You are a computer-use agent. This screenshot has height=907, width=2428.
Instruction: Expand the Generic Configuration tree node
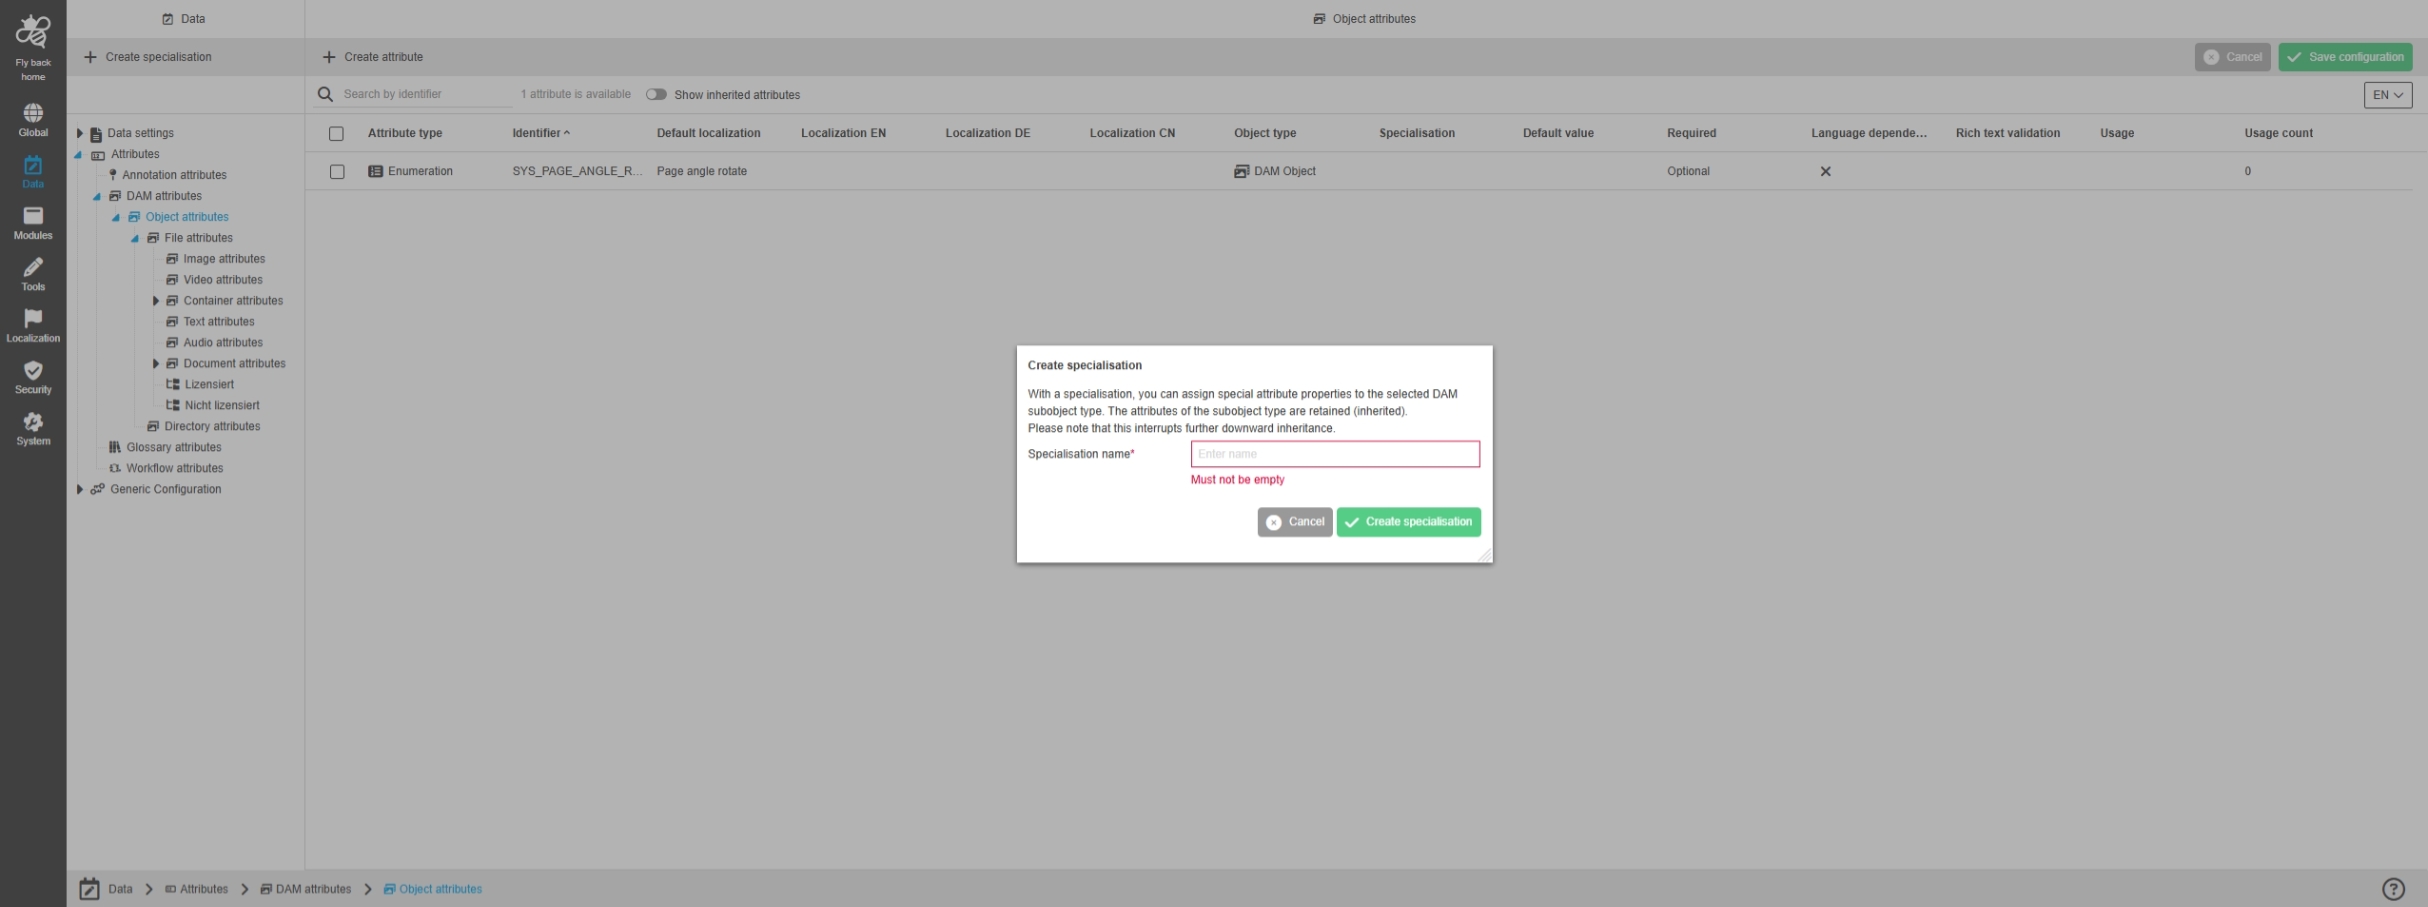pos(80,489)
